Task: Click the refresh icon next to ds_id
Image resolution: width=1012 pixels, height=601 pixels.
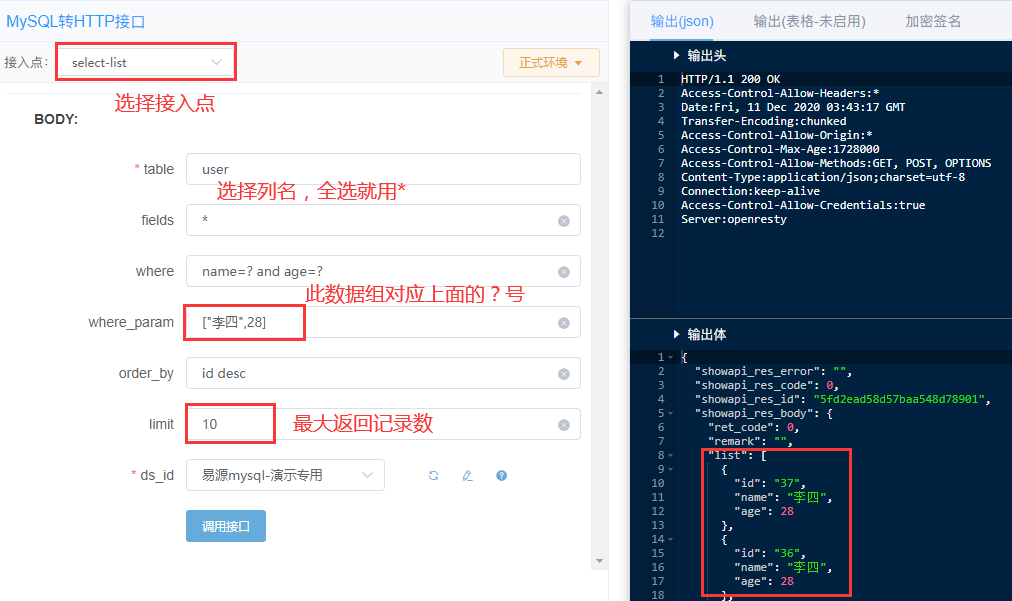Action: (434, 475)
